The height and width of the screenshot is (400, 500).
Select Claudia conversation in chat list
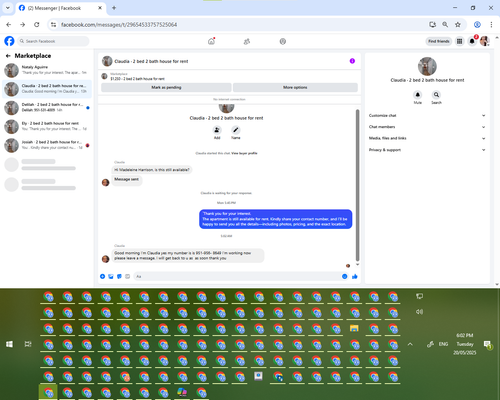[47, 89]
